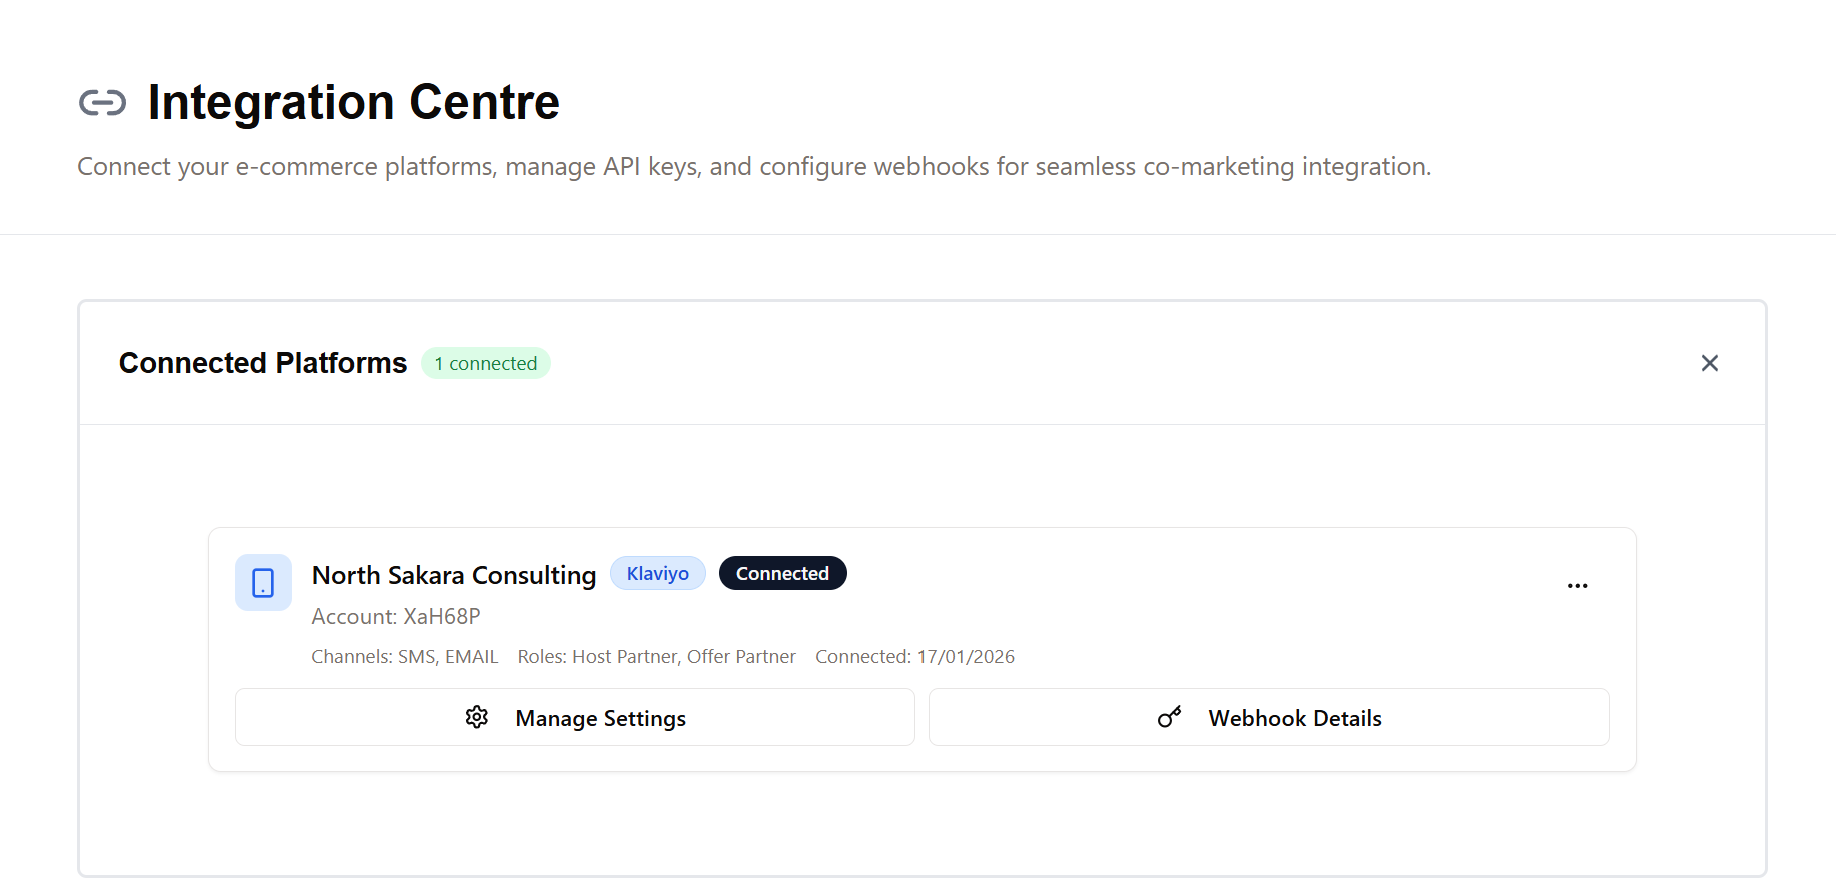The image size is (1836, 894).
Task: Click the Integration Centre page title
Action: pyautogui.click(x=353, y=102)
